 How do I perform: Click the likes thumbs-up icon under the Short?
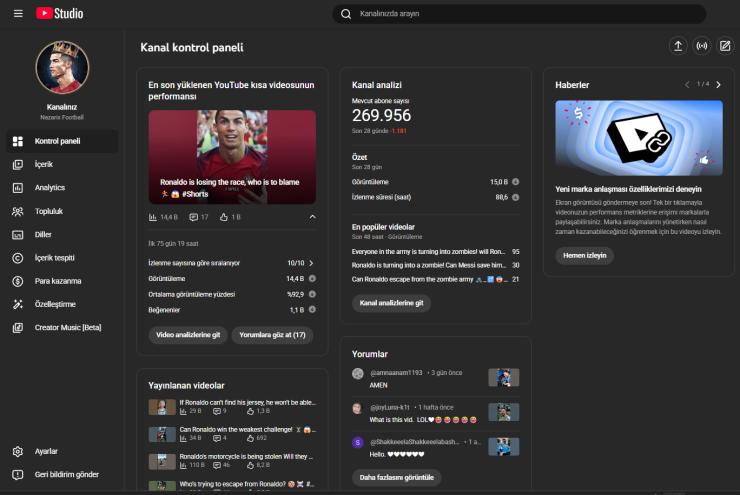pyautogui.click(x=224, y=217)
